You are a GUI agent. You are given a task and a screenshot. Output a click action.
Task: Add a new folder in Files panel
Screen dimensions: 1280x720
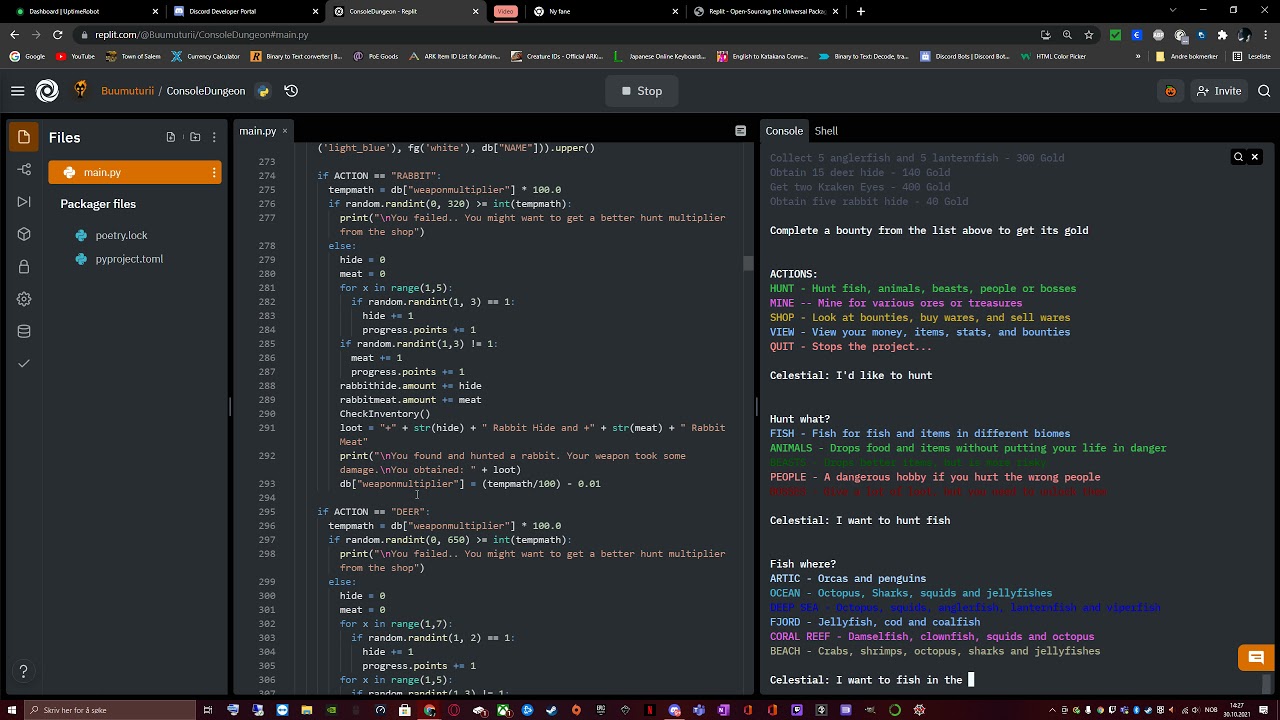(195, 137)
